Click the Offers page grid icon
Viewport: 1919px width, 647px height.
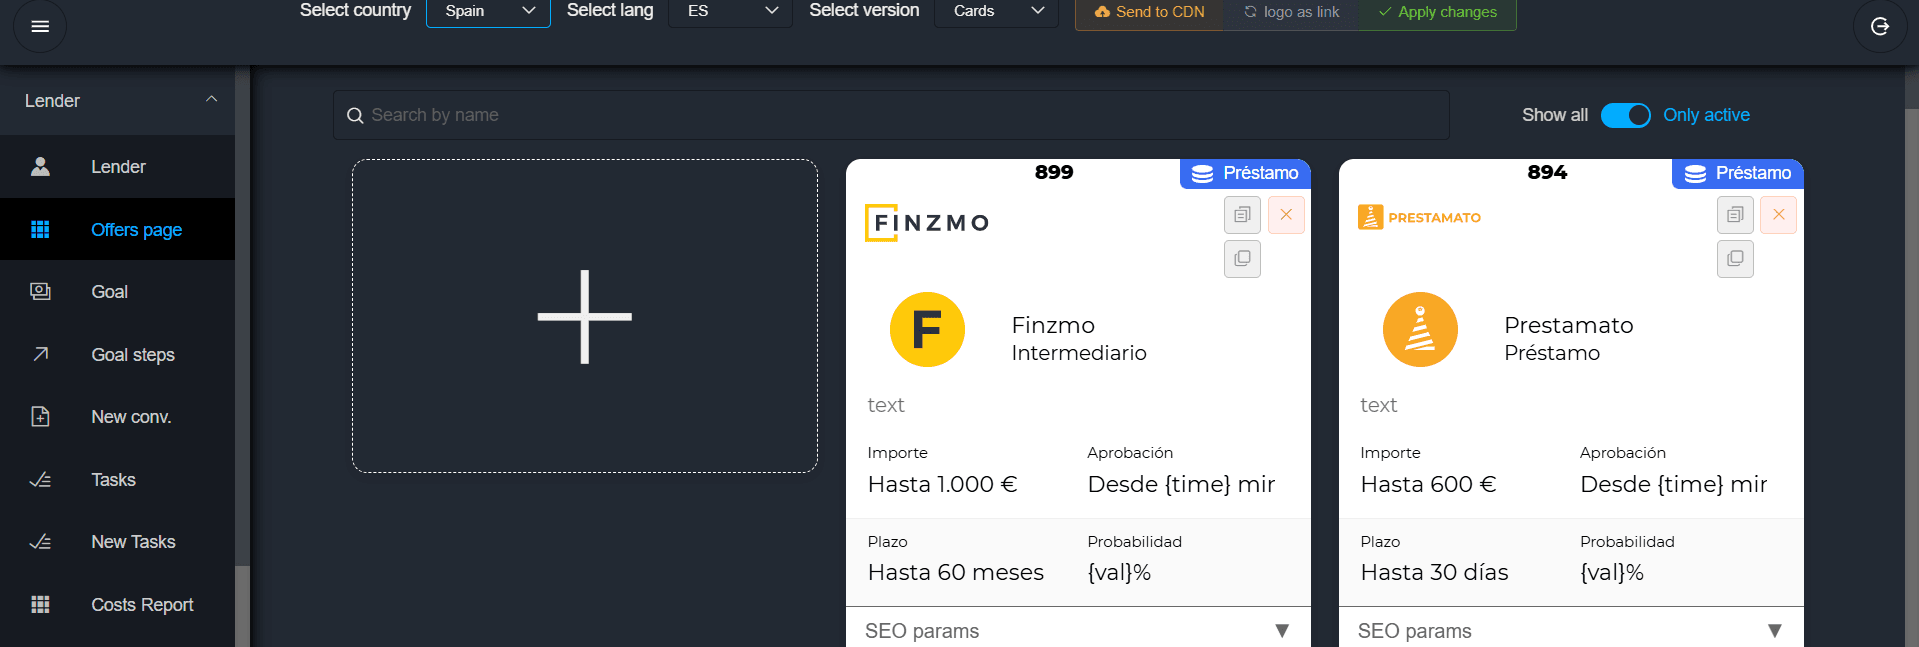pos(40,229)
